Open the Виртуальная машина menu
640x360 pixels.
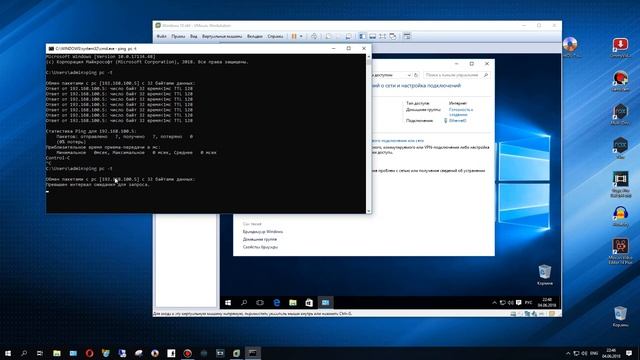222,36
